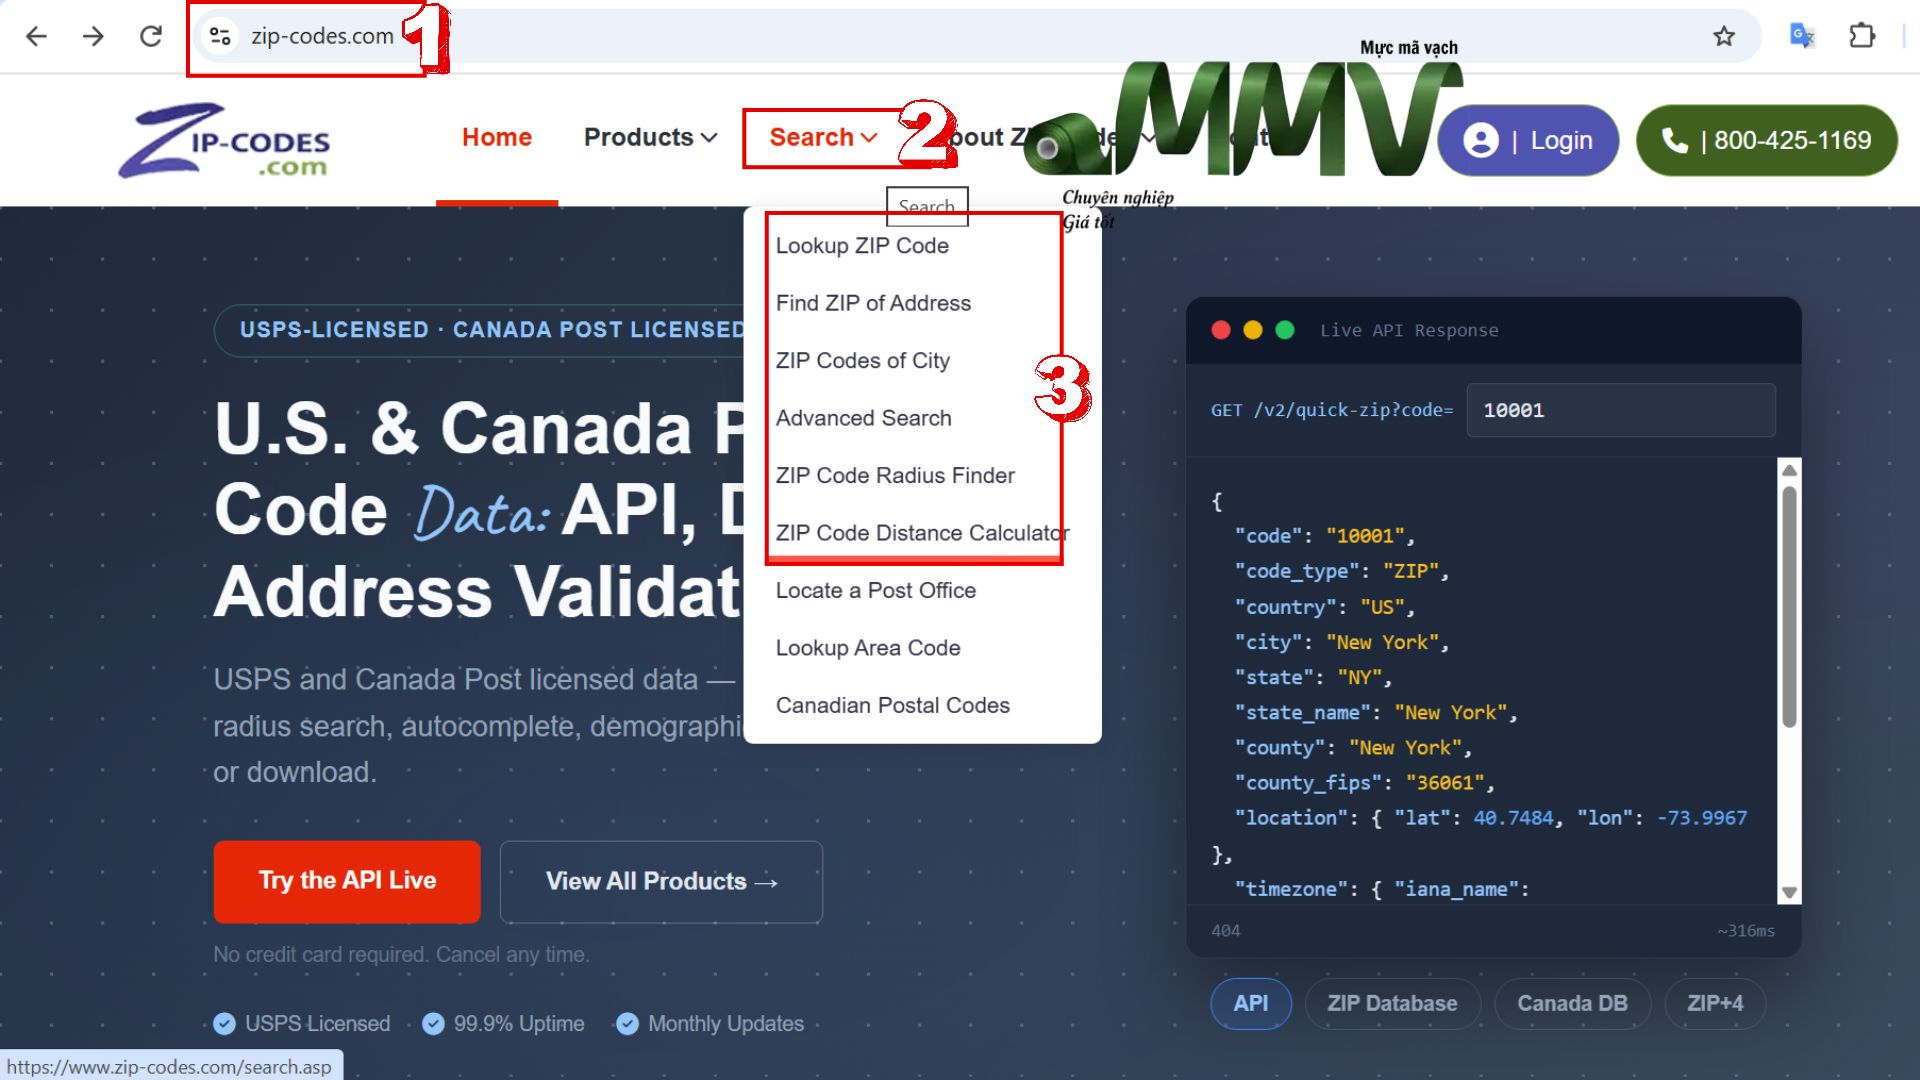
Task: Edit the quick-zip code input 10001
Action: [x=1620, y=410]
